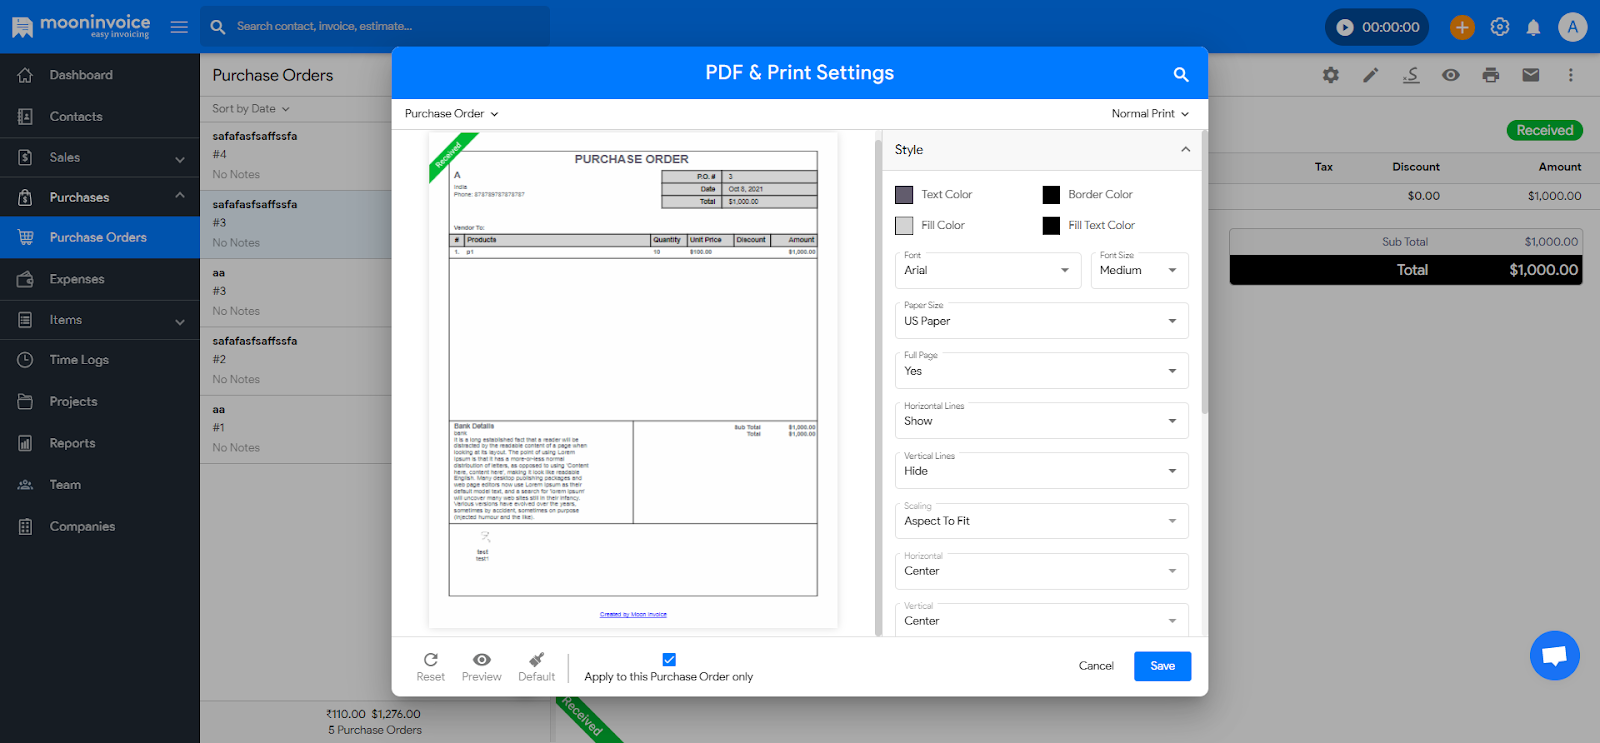Open the Normal Print dropdown
Image resolution: width=1600 pixels, height=743 pixels.
1150,114
